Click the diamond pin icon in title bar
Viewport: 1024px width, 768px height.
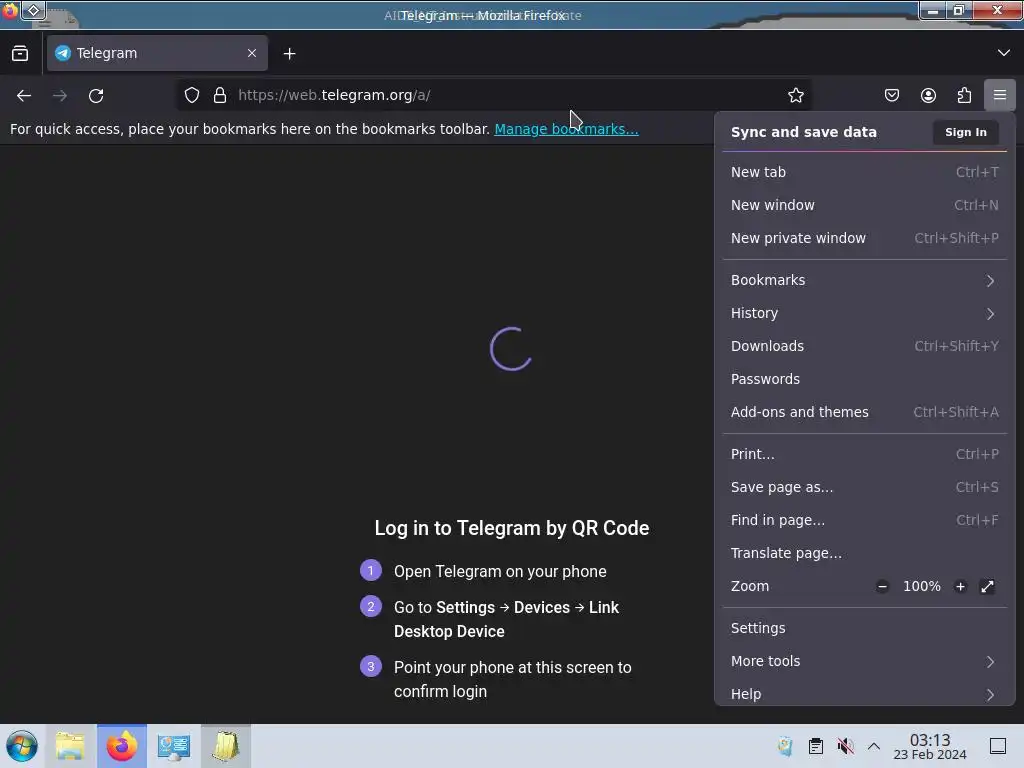coord(33,10)
